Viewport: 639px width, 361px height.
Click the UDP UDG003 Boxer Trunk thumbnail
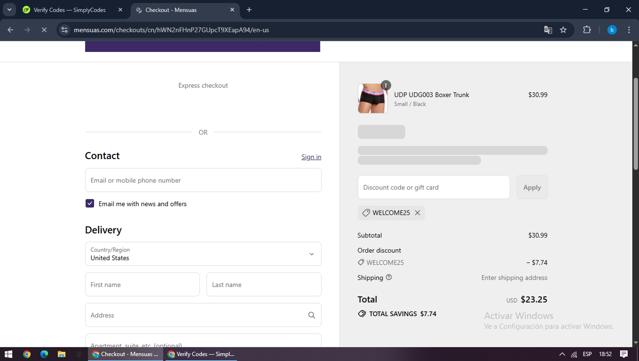(x=372, y=98)
